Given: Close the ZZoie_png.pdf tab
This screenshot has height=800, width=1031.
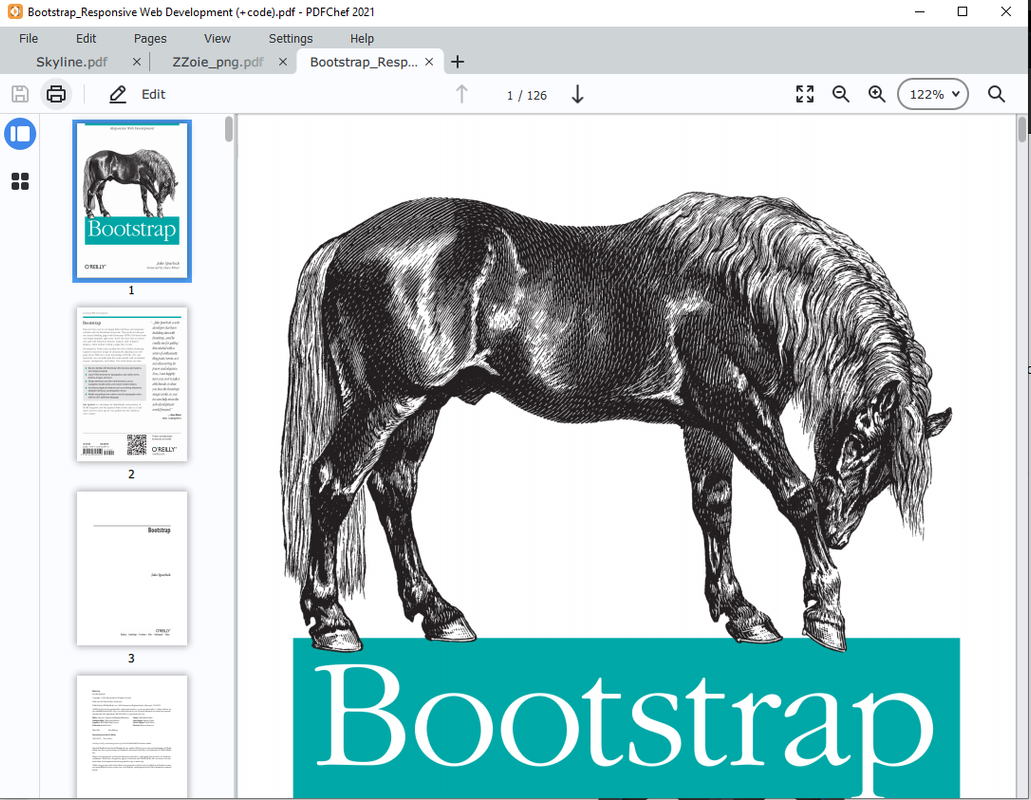Looking at the screenshot, I should [x=283, y=62].
